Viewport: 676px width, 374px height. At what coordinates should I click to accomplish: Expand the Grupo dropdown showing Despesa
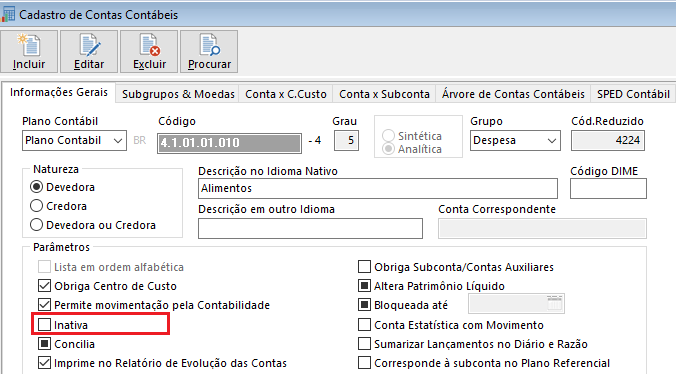pyautogui.click(x=551, y=140)
